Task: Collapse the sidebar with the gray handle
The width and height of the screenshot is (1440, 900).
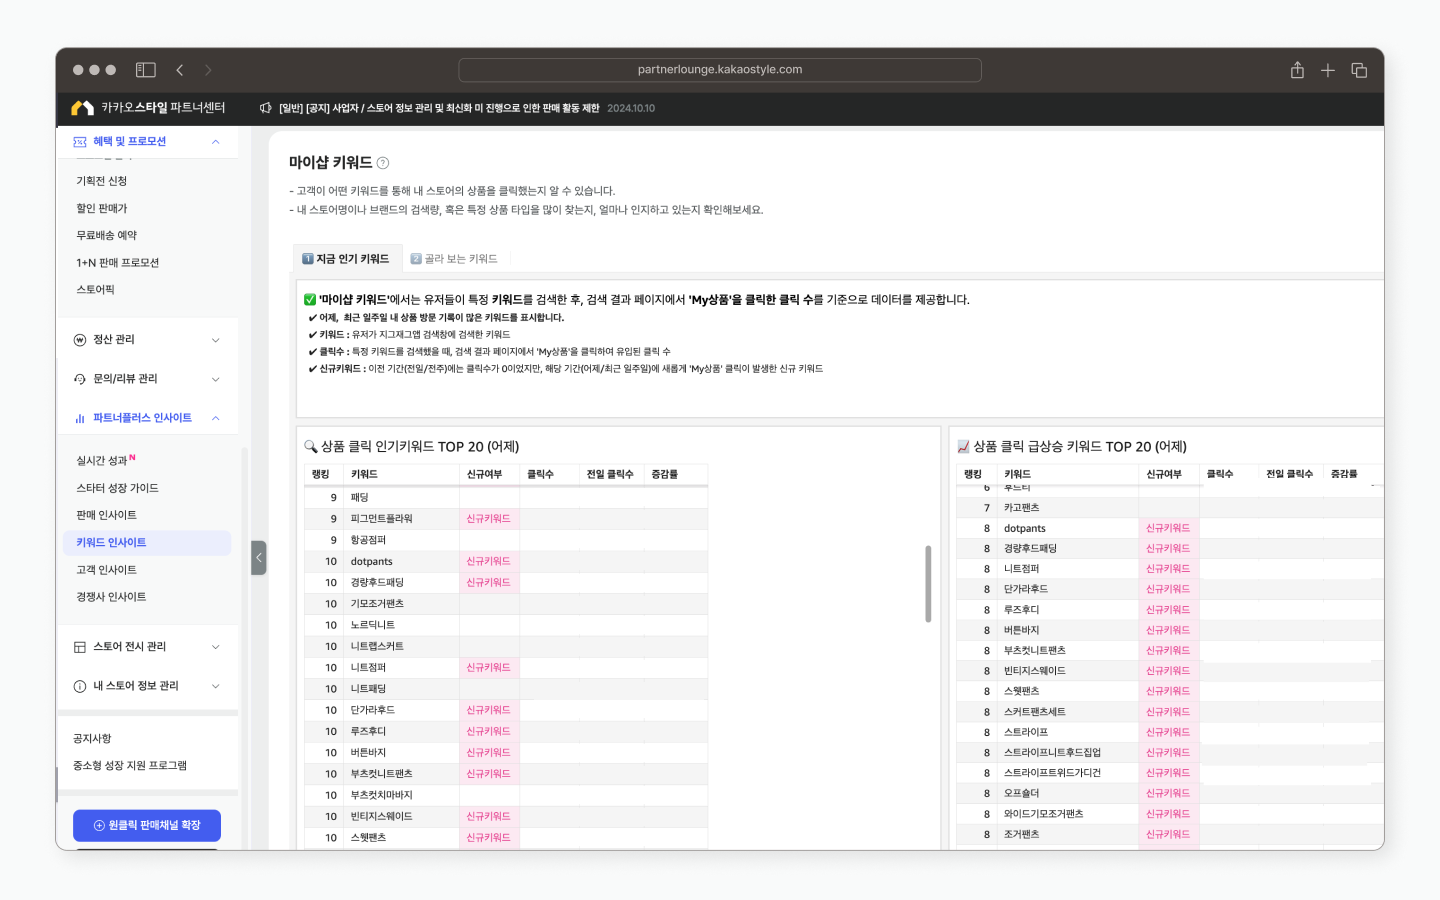Action: (x=259, y=558)
